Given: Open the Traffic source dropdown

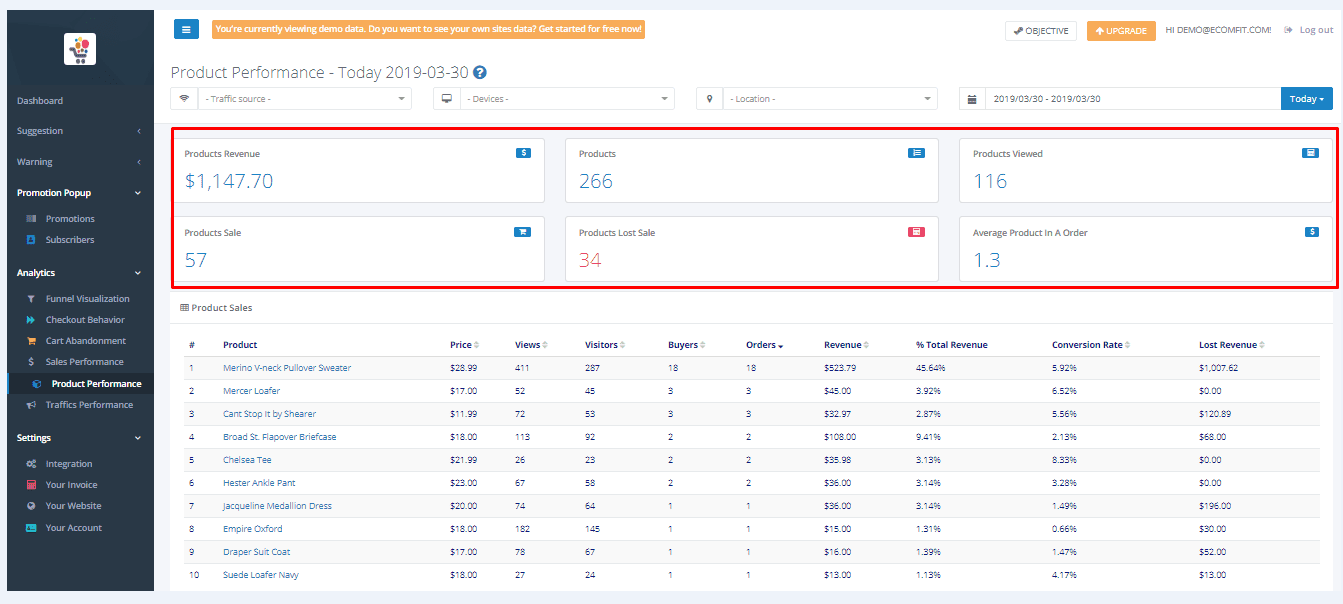Looking at the screenshot, I should (x=304, y=99).
